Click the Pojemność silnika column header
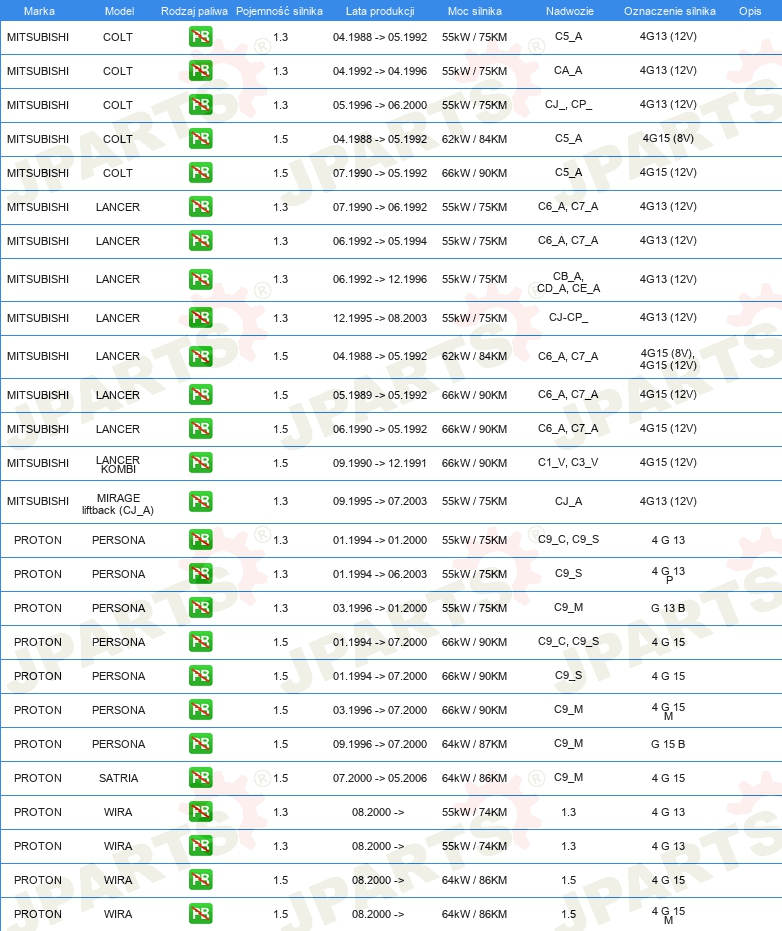Image resolution: width=782 pixels, height=931 pixels. [279, 11]
